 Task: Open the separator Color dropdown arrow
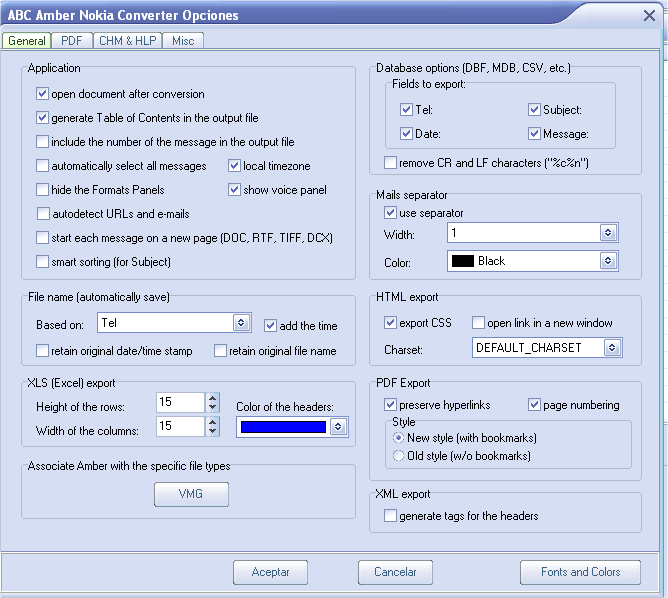click(x=608, y=261)
